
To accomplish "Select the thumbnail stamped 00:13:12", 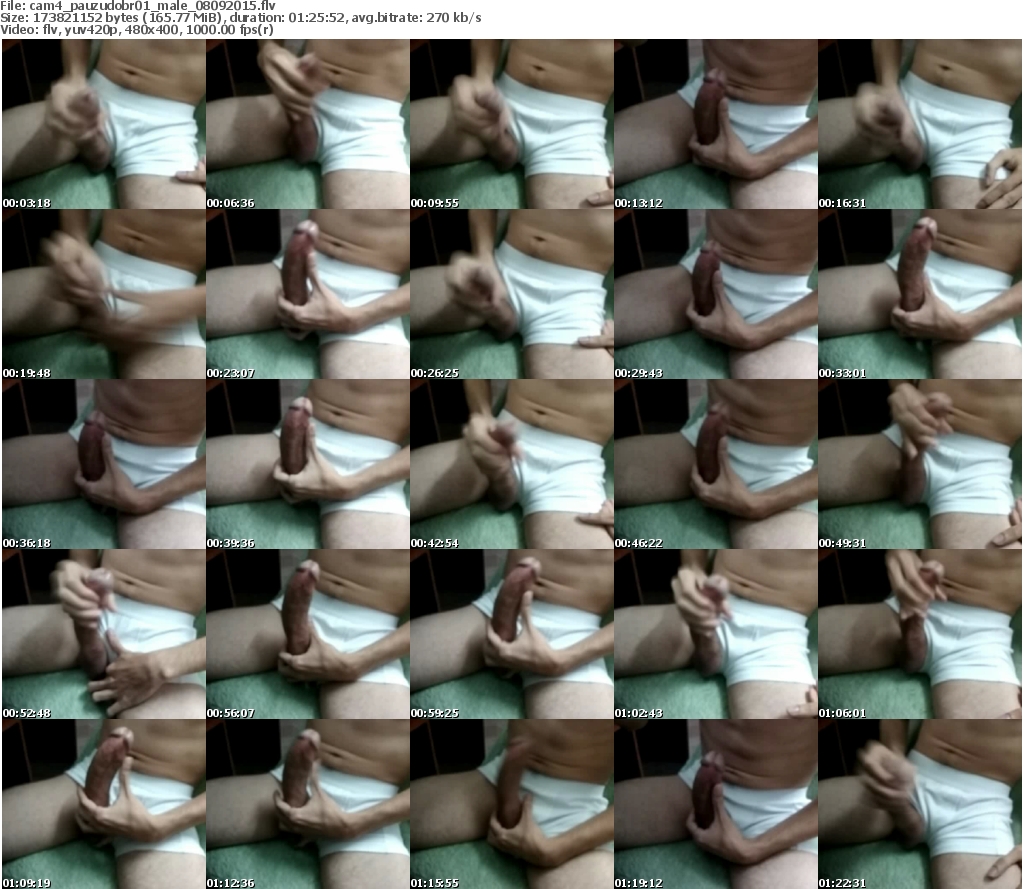I will (x=716, y=124).
